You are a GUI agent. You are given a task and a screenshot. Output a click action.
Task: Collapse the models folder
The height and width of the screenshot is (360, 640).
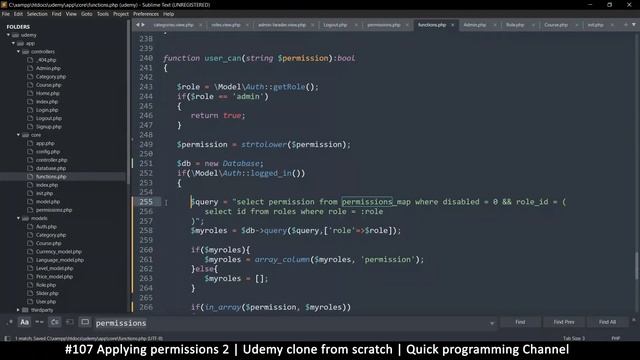tap(18, 218)
